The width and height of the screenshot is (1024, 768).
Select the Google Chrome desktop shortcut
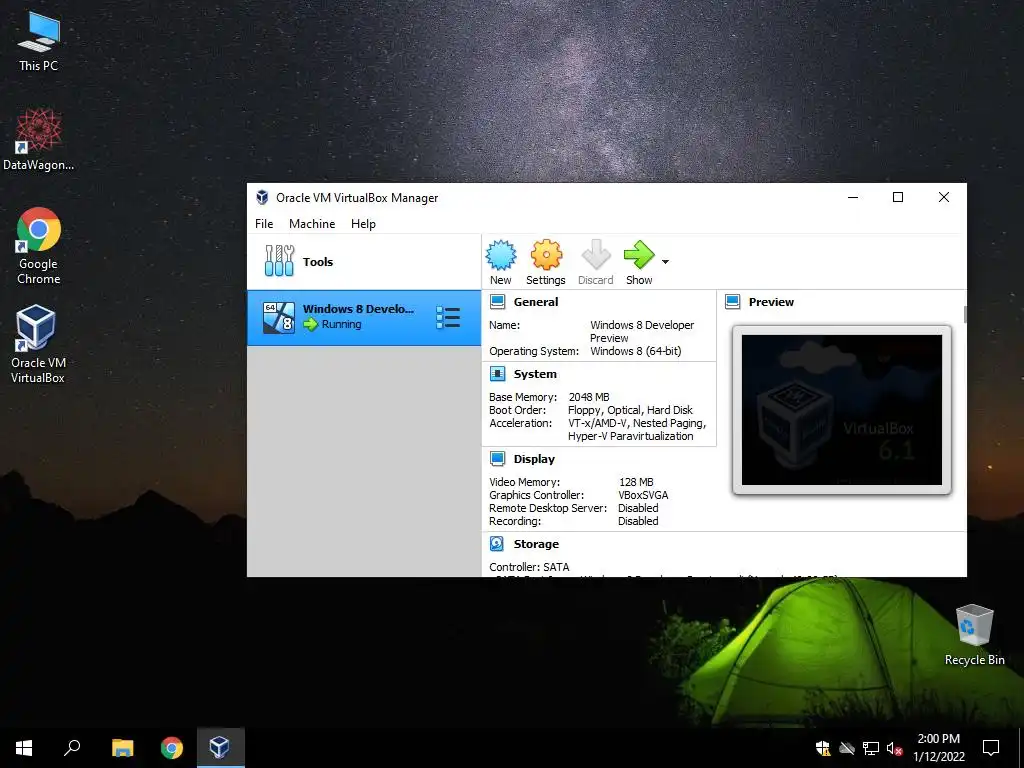pos(39,246)
